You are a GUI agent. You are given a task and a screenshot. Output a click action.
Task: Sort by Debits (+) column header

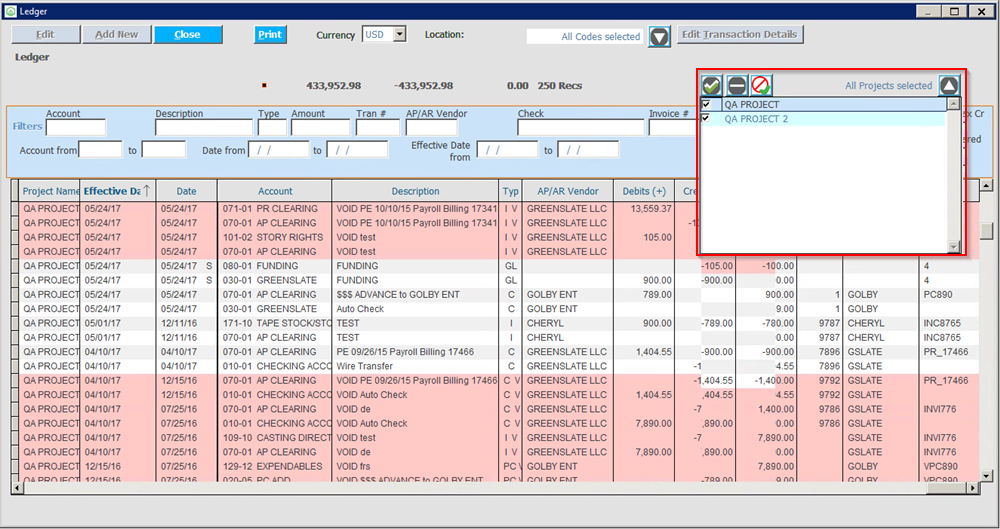pos(644,191)
